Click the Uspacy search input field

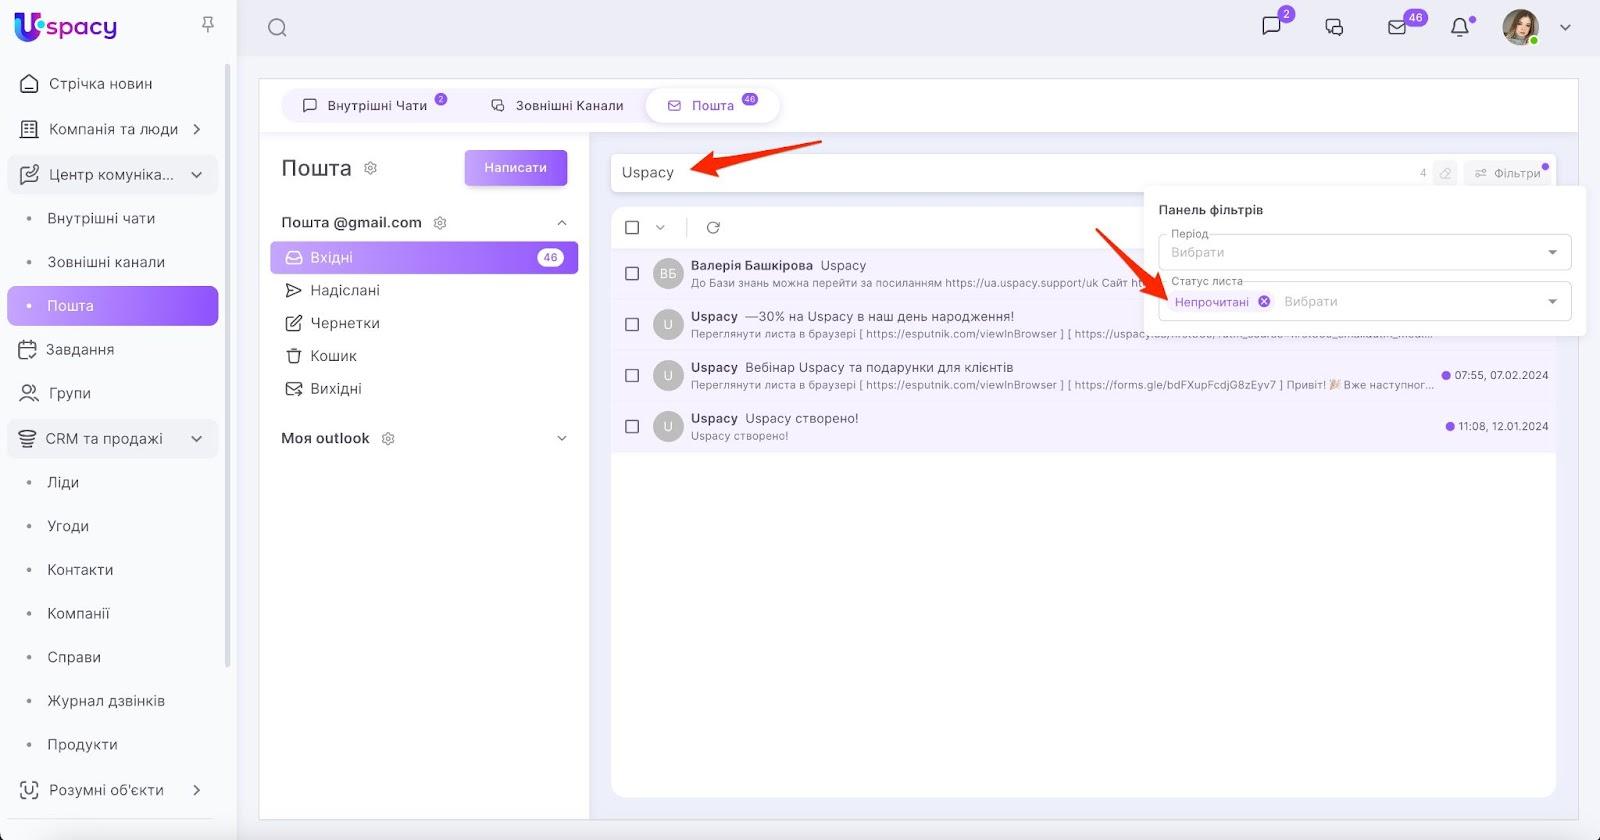coord(1000,173)
